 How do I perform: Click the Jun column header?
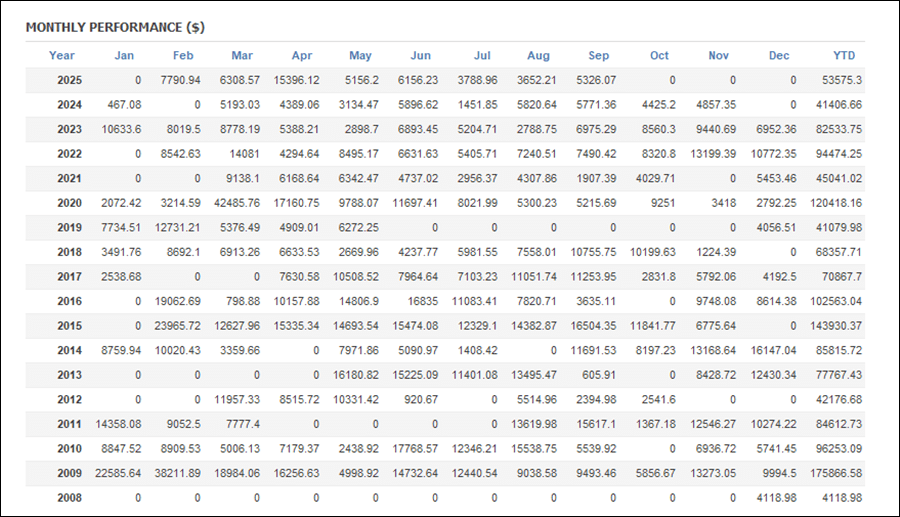[x=421, y=56]
